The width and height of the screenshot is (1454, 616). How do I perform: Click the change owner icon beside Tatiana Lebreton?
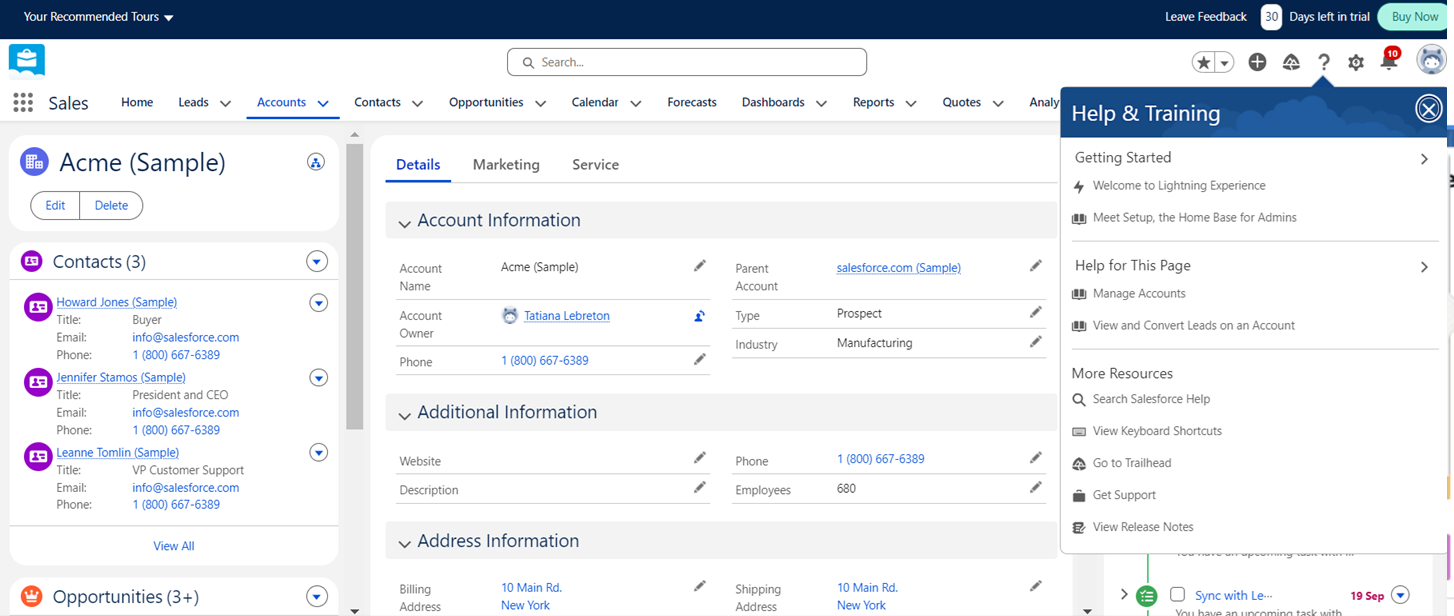(699, 315)
